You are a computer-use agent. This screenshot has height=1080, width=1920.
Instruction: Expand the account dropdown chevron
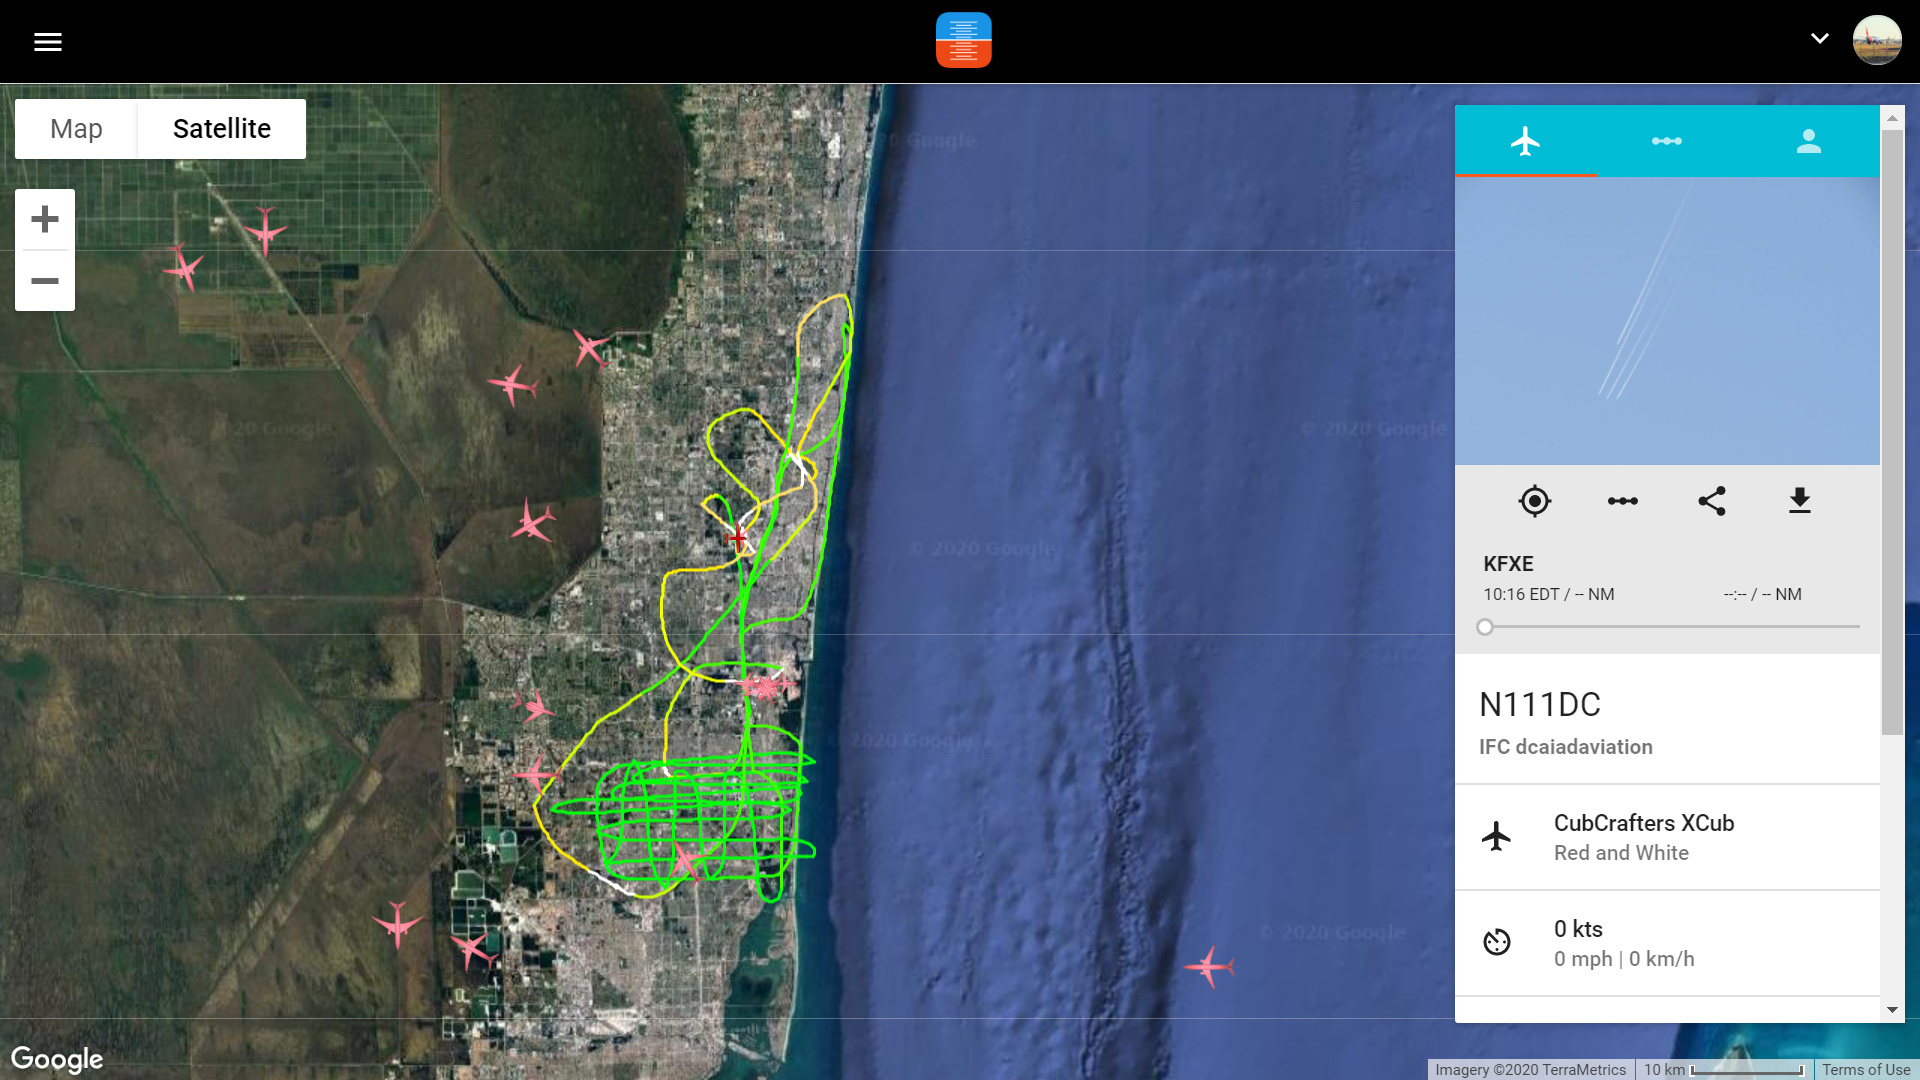1819,39
